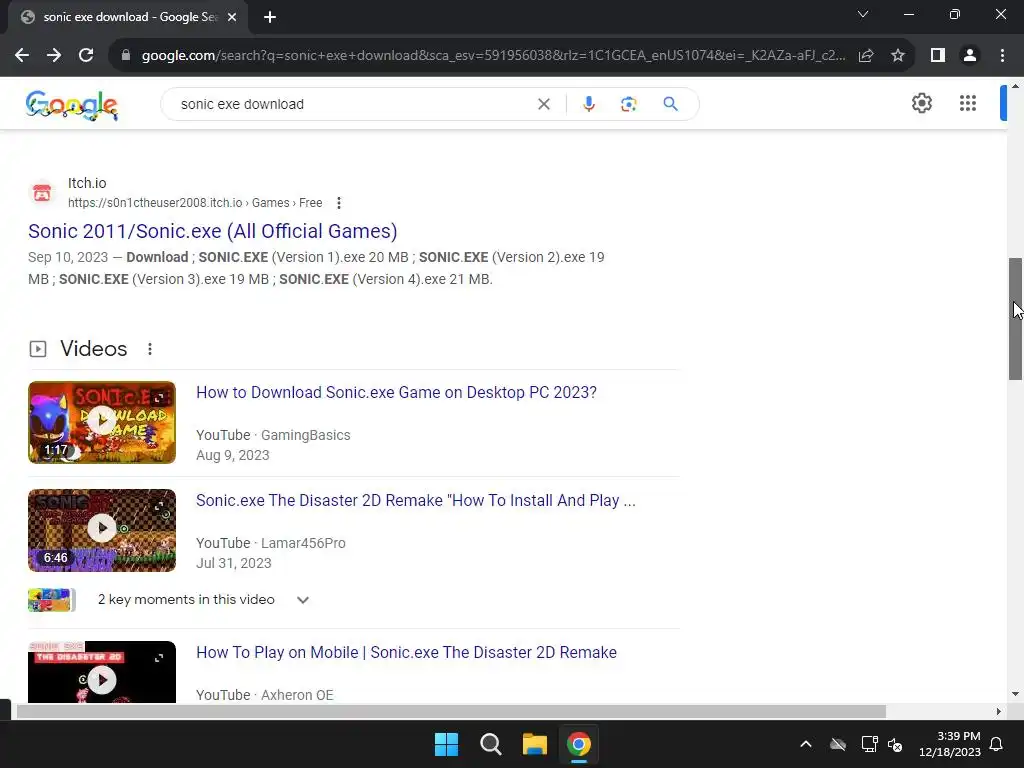Image resolution: width=1024 pixels, height=768 pixels.
Task: Open Itch.io result favicon
Action: coord(42,193)
